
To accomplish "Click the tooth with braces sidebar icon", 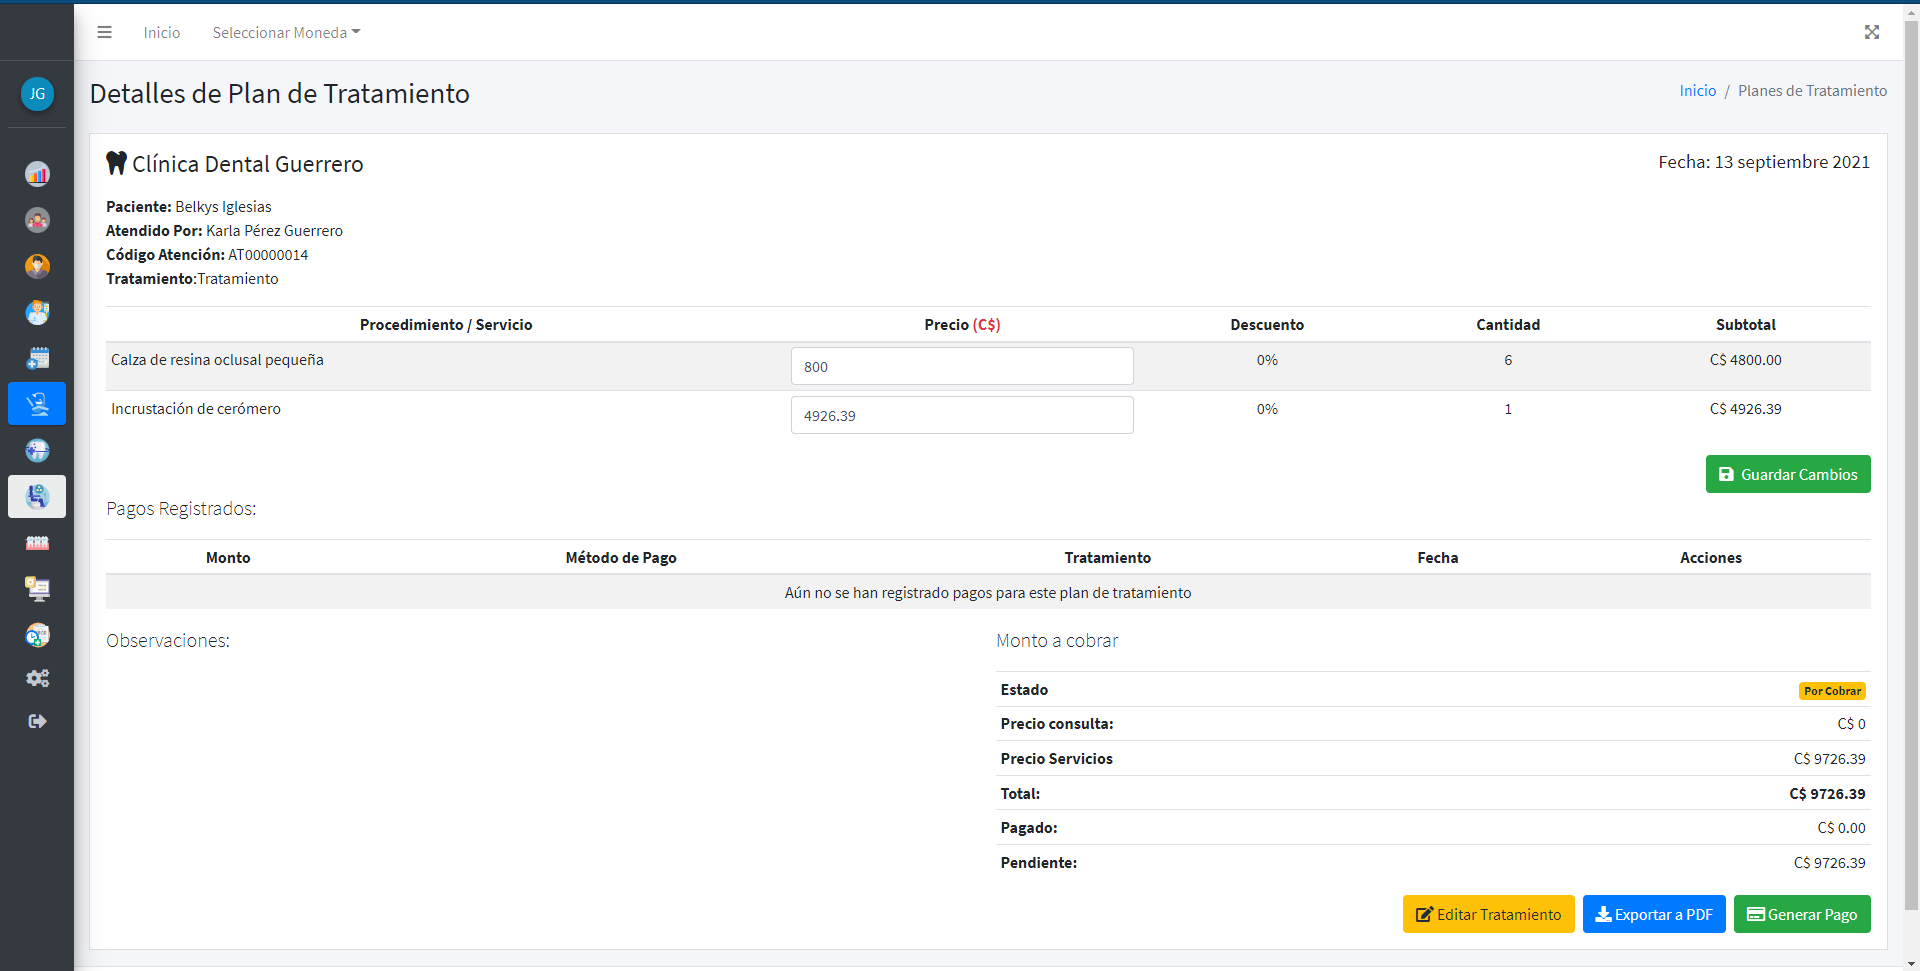I will coord(37,450).
